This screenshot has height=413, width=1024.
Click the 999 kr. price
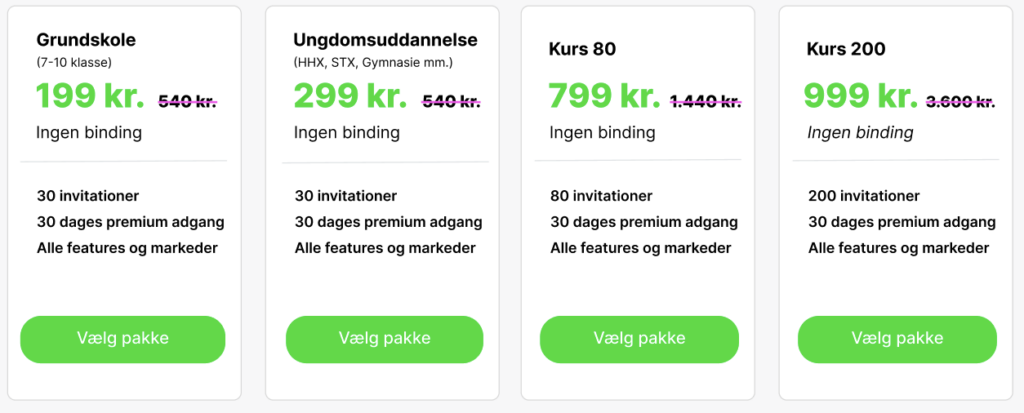[x=862, y=95]
